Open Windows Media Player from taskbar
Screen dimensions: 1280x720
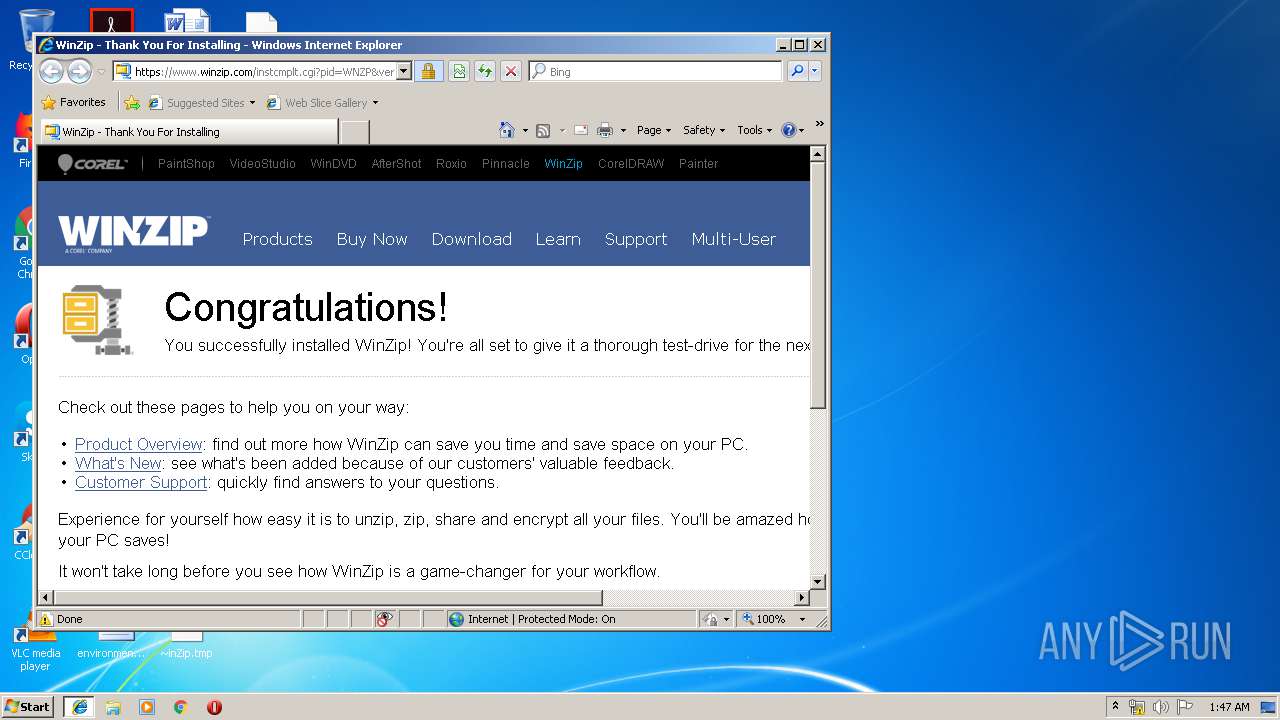click(147, 707)
